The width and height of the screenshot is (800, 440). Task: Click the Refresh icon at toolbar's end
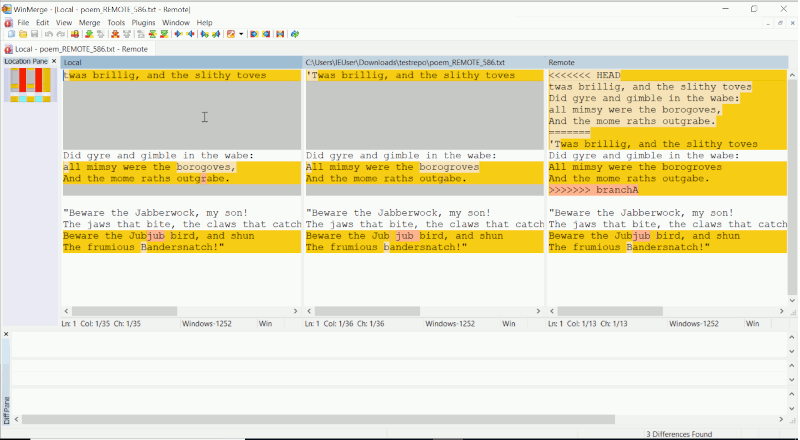coord(295,34)
